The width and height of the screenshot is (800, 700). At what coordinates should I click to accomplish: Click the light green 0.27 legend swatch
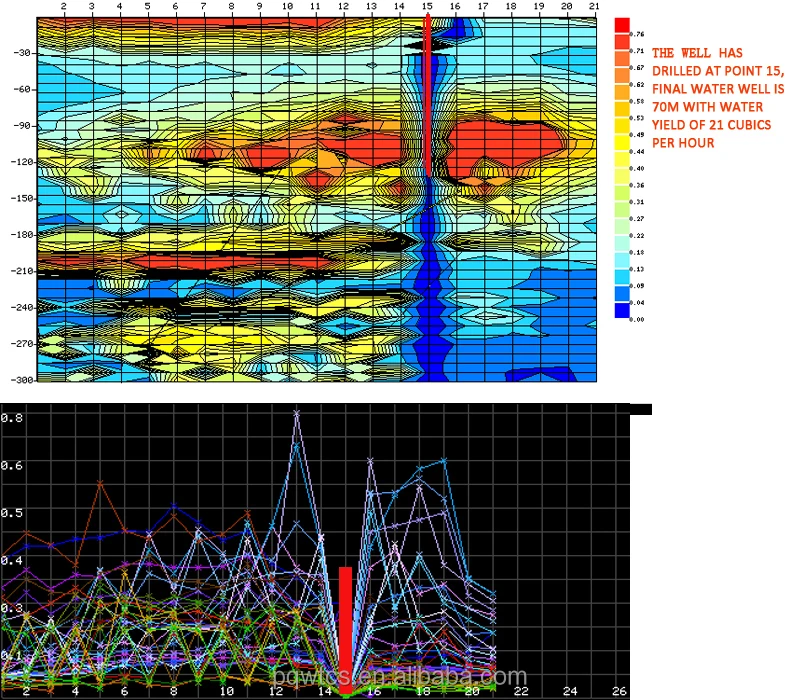tap(622, 210)
